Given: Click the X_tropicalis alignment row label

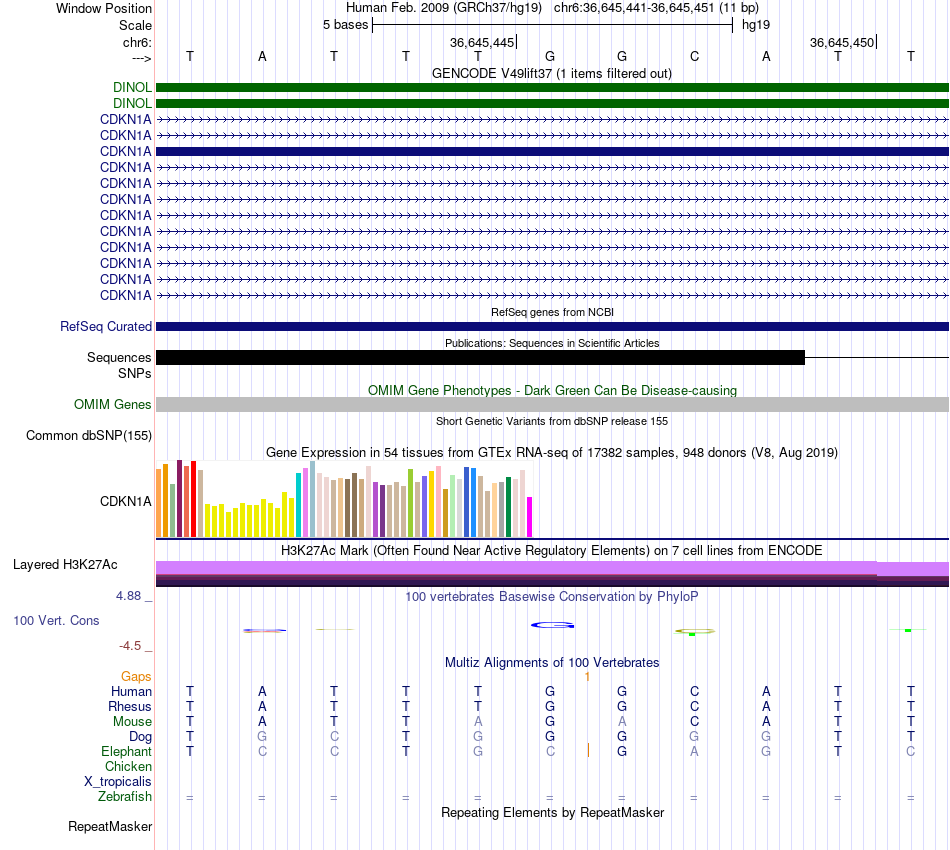Looking at the screenshot, I should pos(118,782).
